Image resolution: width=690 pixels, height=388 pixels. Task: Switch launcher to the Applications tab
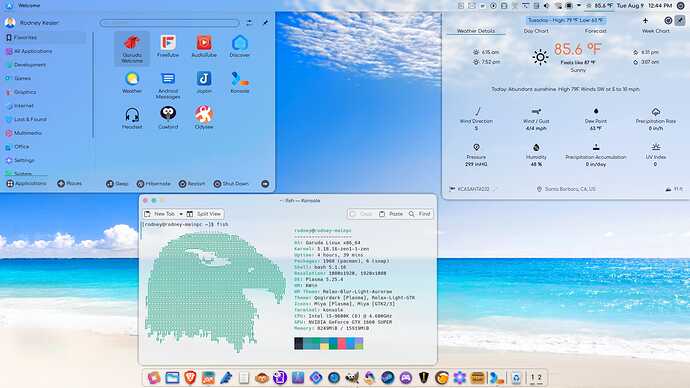click(26, 183)
